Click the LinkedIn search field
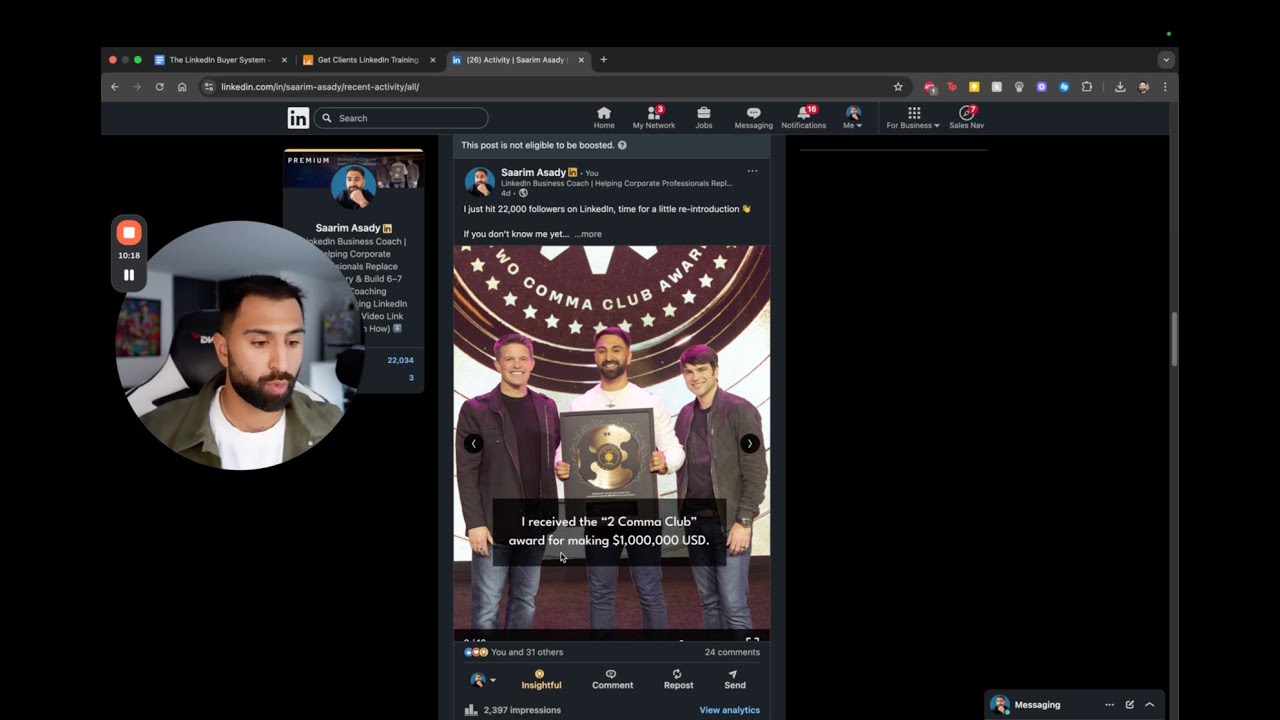Screen dimensions: 1280x720 coord(401,118)
